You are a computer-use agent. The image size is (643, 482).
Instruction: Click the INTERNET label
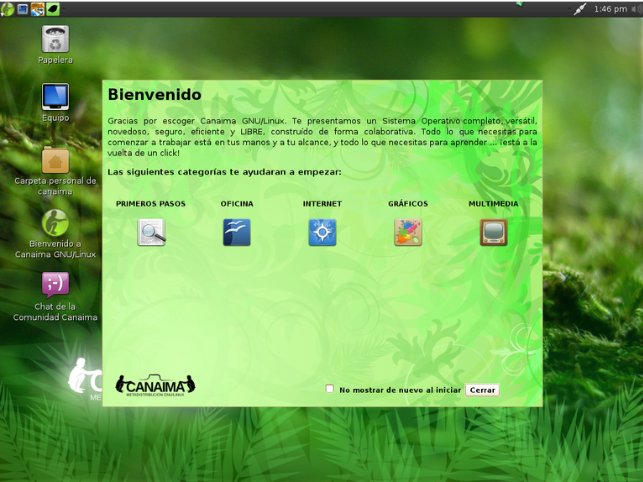322,204
